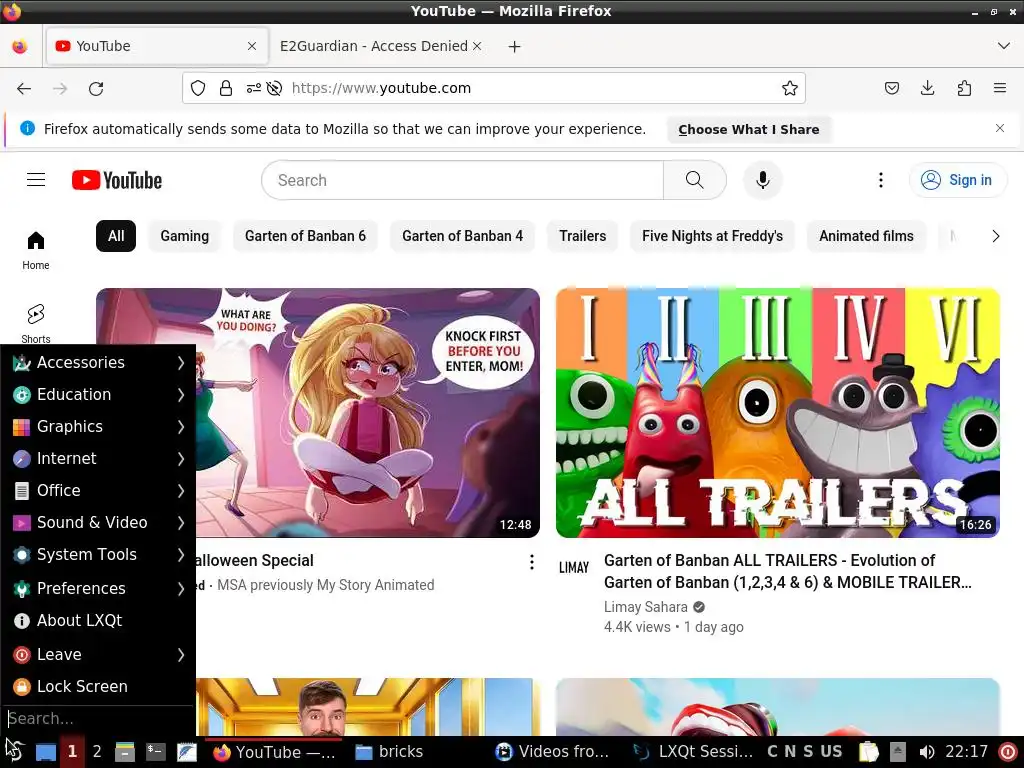The width and height of the screenshot is (1024, 768).
Task: Select the YouTube browser tab
Action: [157, 46]
